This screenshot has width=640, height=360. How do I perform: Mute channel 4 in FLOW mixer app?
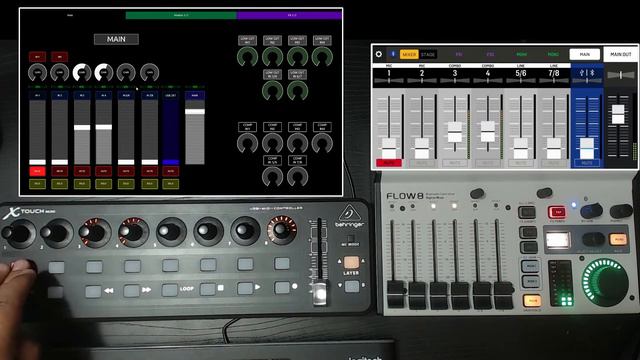click(x=488, y=163)
